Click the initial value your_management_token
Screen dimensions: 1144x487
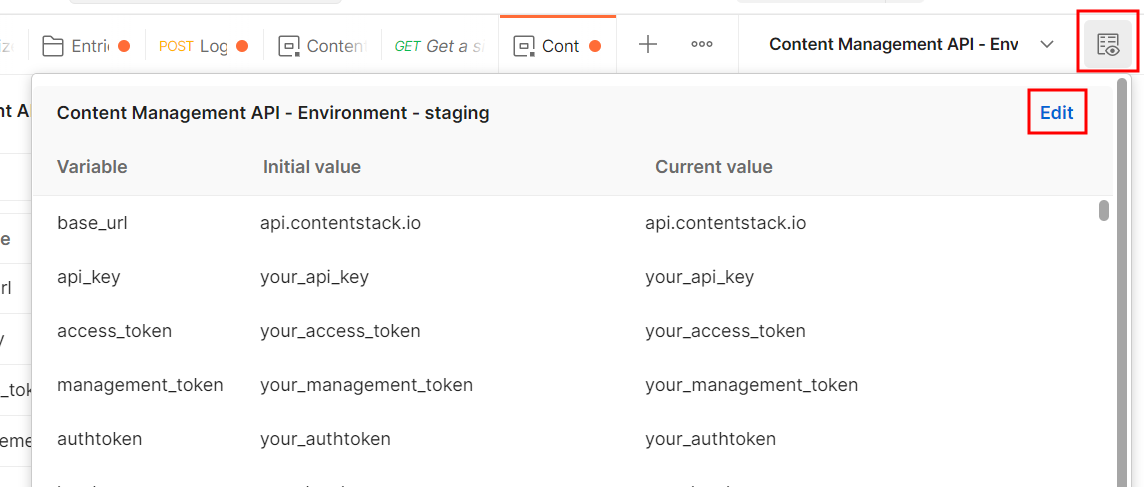(366, 384)
